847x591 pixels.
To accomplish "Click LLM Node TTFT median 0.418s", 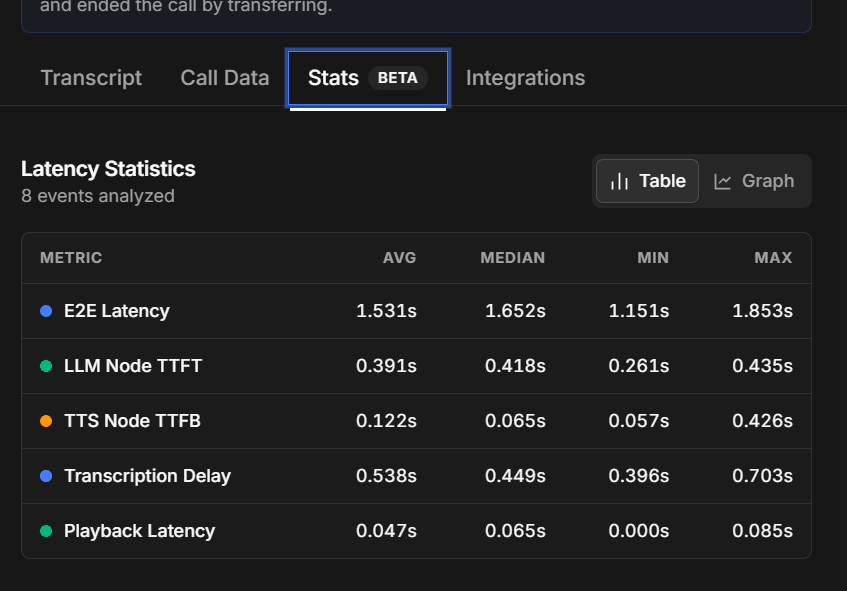I will point(515,366).
